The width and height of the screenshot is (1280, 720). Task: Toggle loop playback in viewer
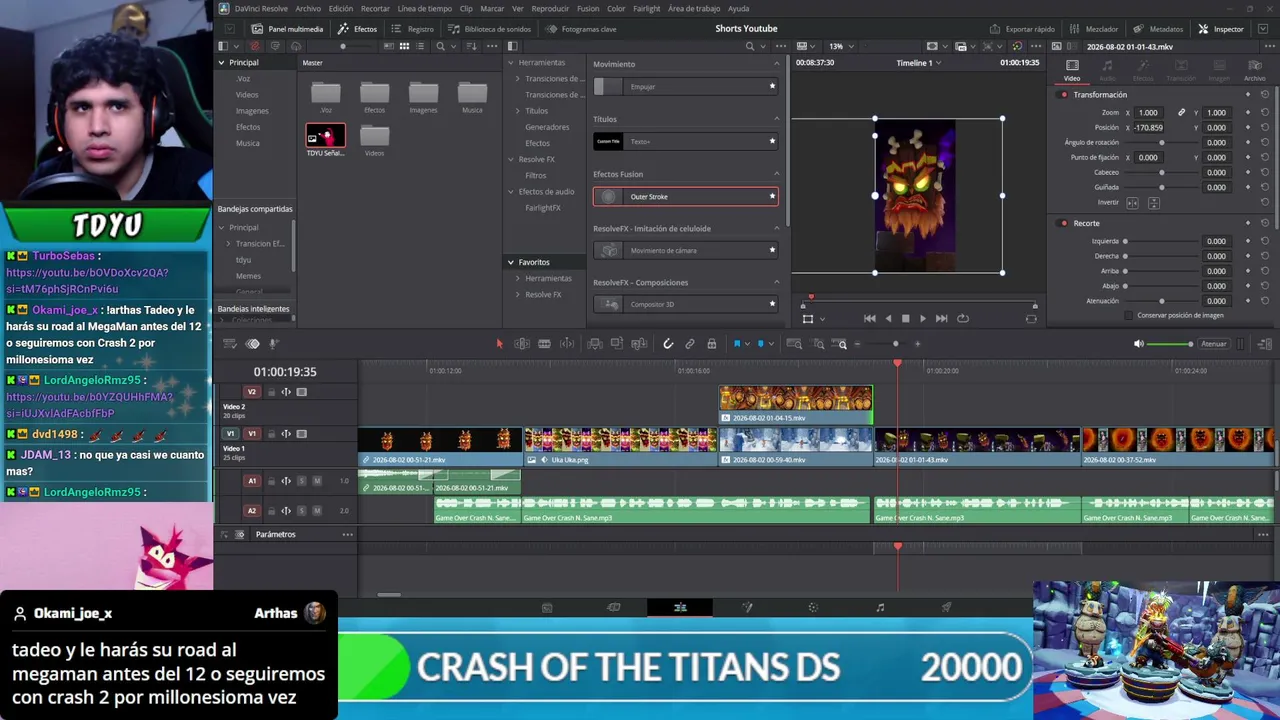(x=963, y=318)
